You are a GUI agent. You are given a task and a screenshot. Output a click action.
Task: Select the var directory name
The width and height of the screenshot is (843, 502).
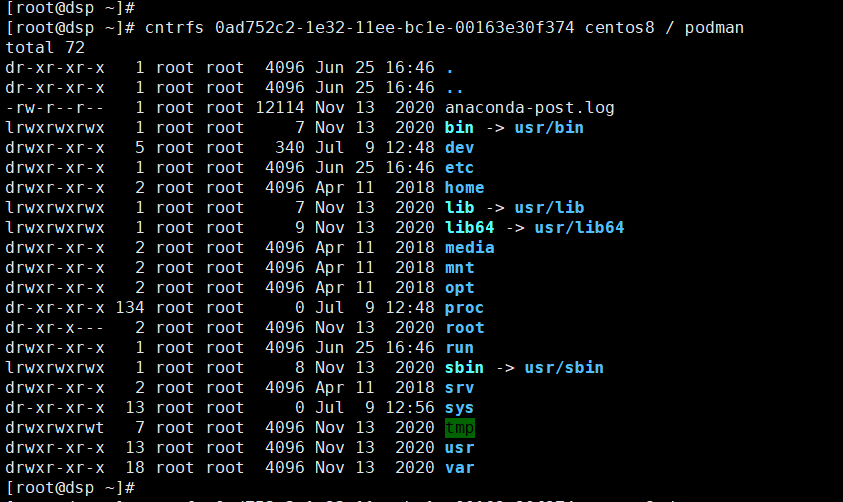459,468
